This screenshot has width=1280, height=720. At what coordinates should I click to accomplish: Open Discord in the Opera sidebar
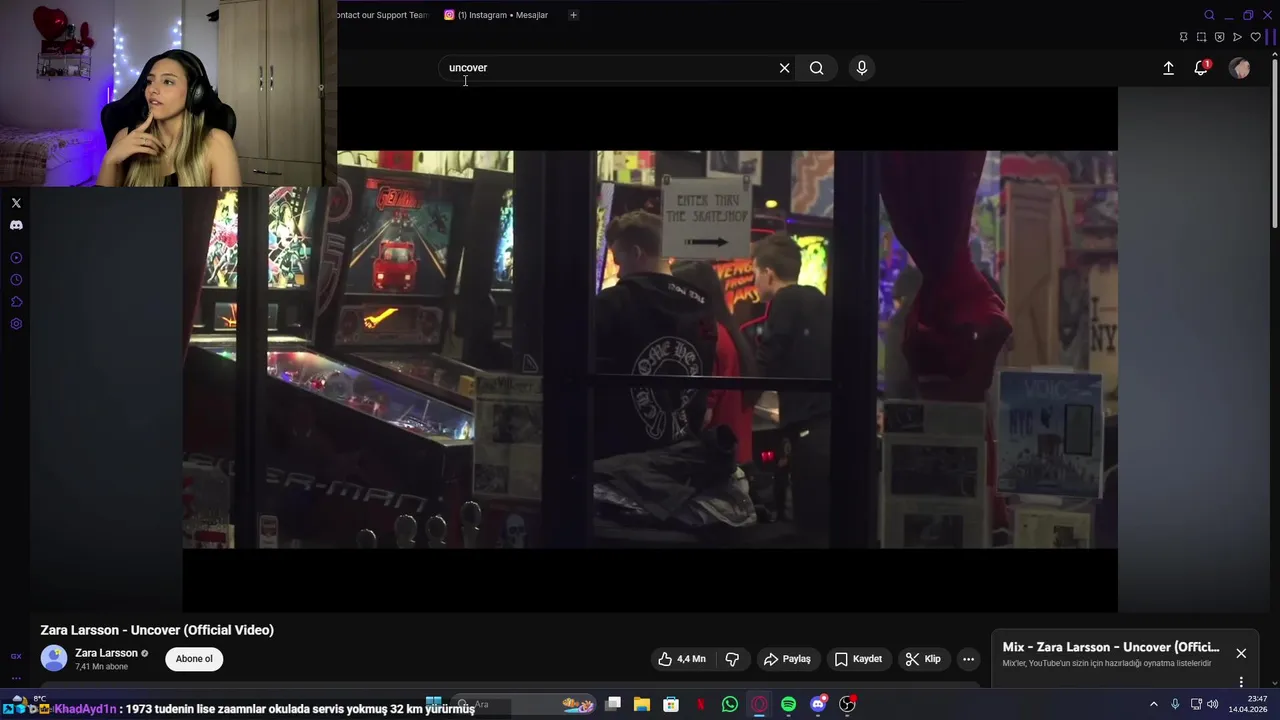(16, 225)
